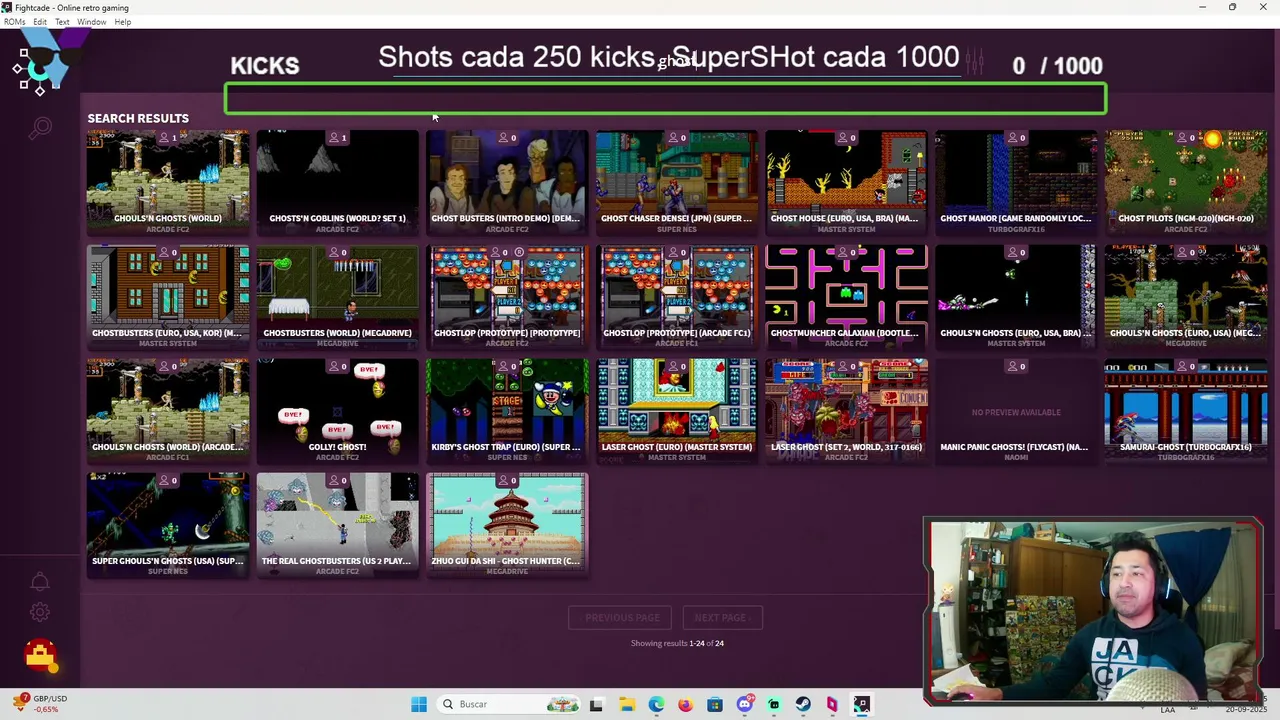This screenshot has height=720, width=1280.
Task: Select Samurai-Ghost TurboGrafx16 game
Action: point(1185,411)
